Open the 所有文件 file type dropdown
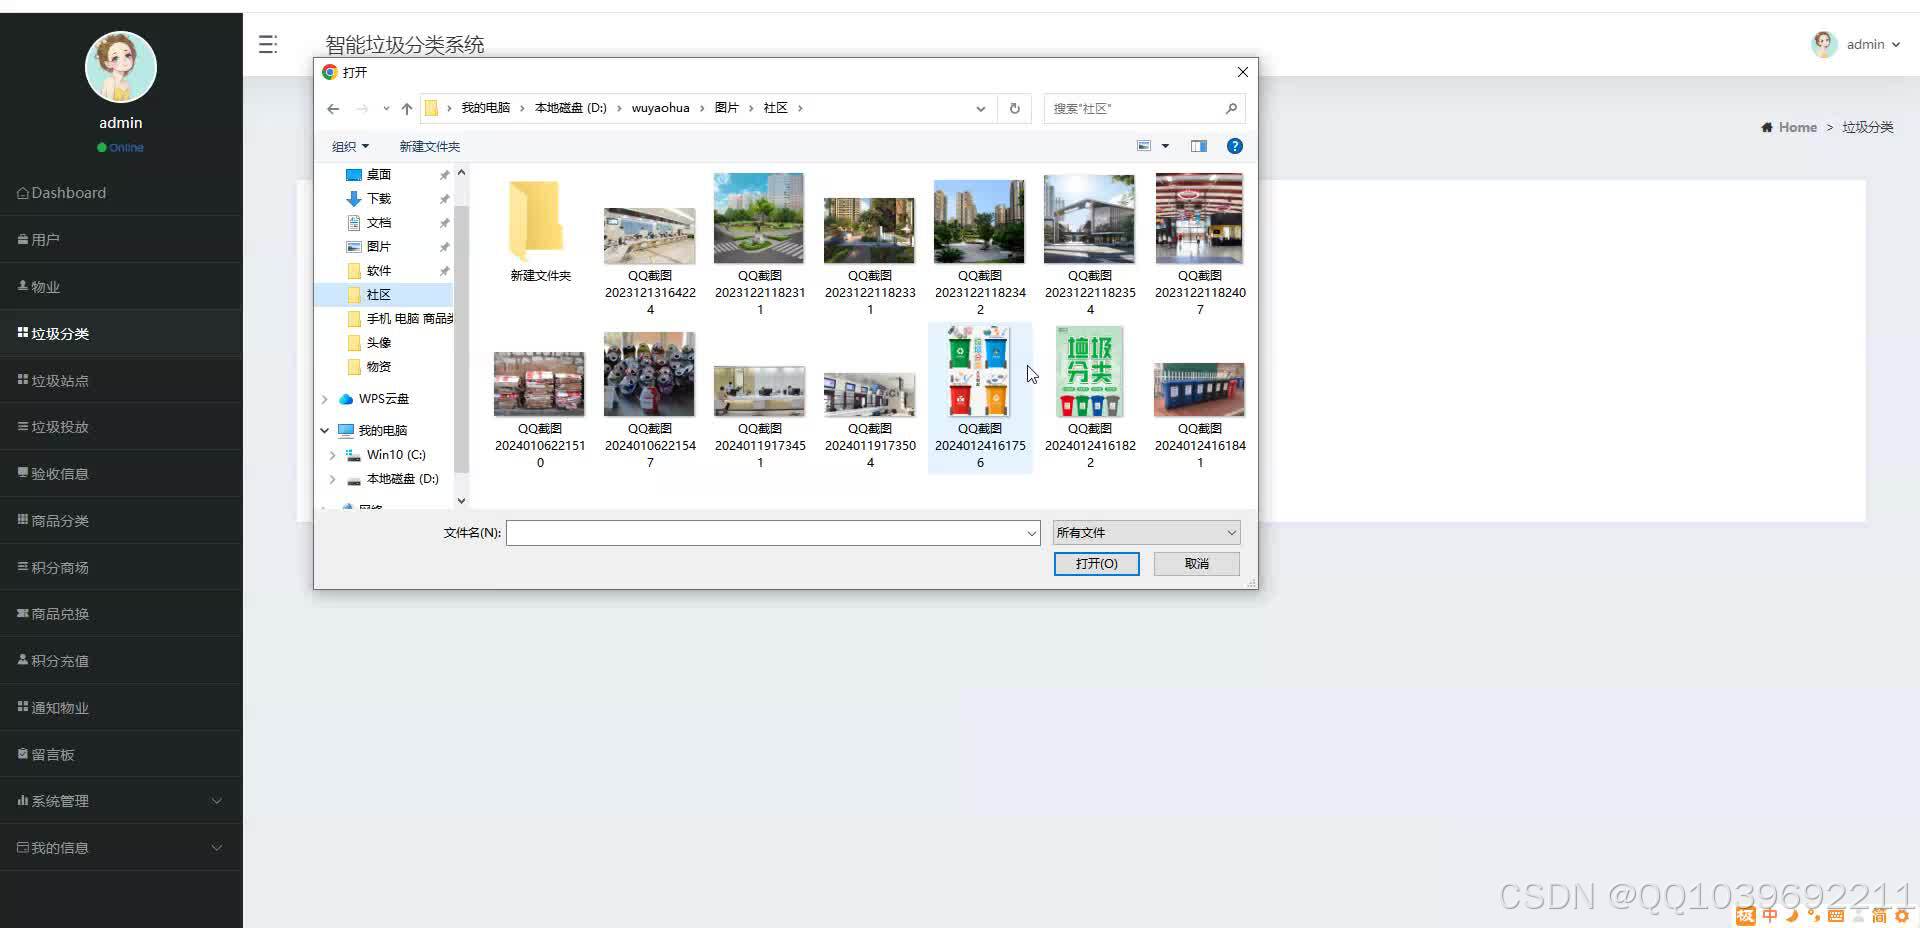This screenshot has height=928, width=1920. coord(1146,533)
